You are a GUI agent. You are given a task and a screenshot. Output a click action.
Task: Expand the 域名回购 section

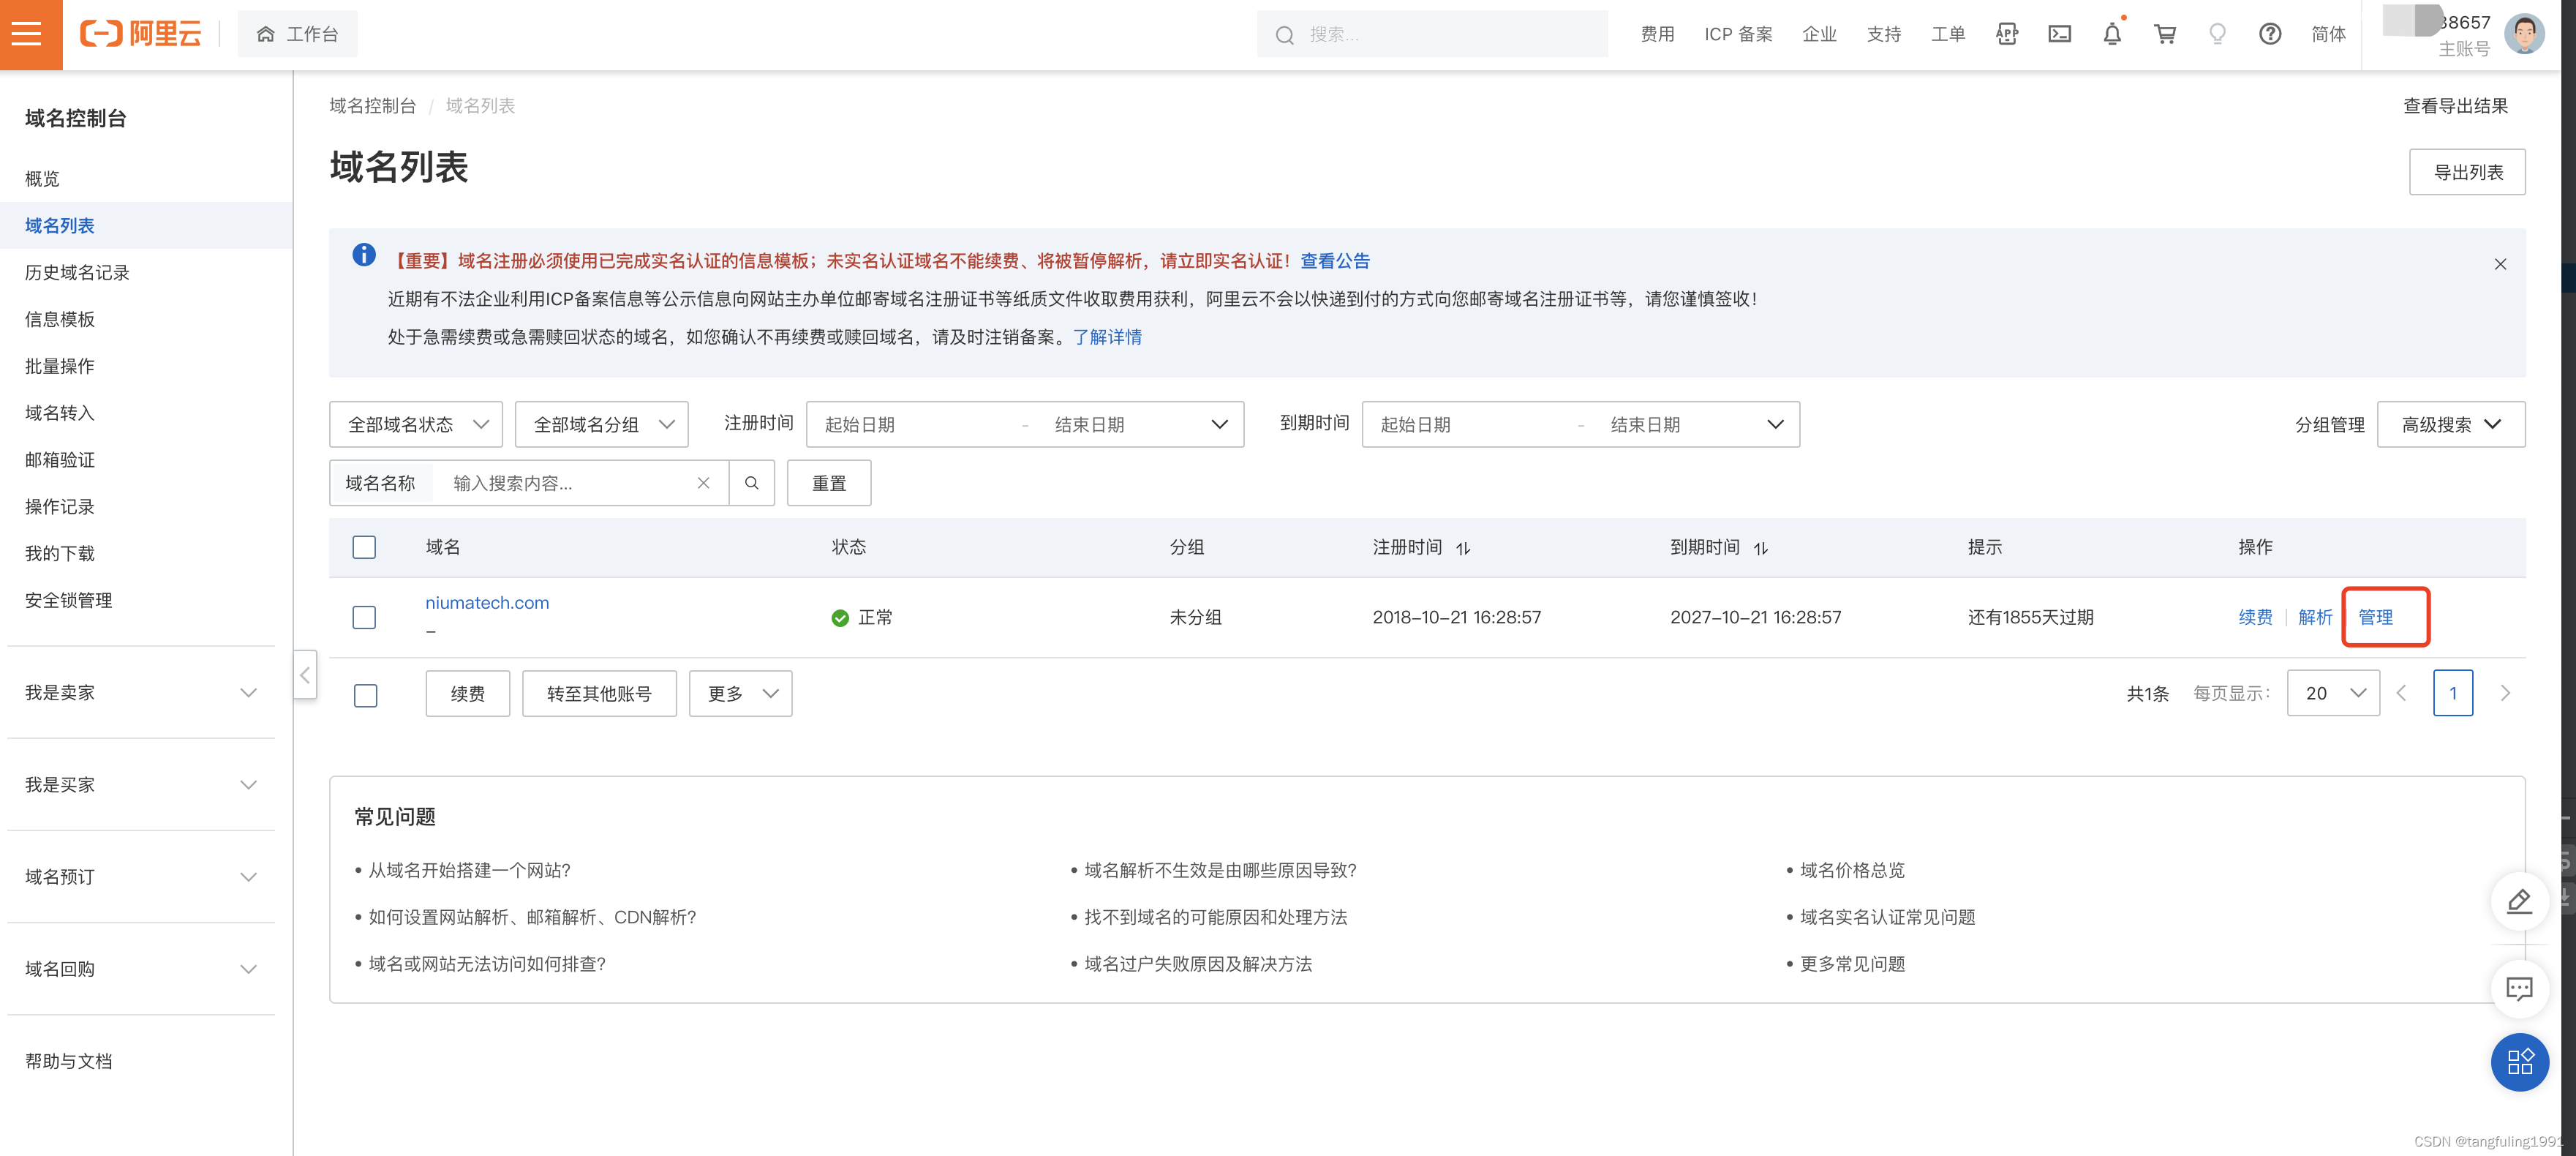pos(141,968)
